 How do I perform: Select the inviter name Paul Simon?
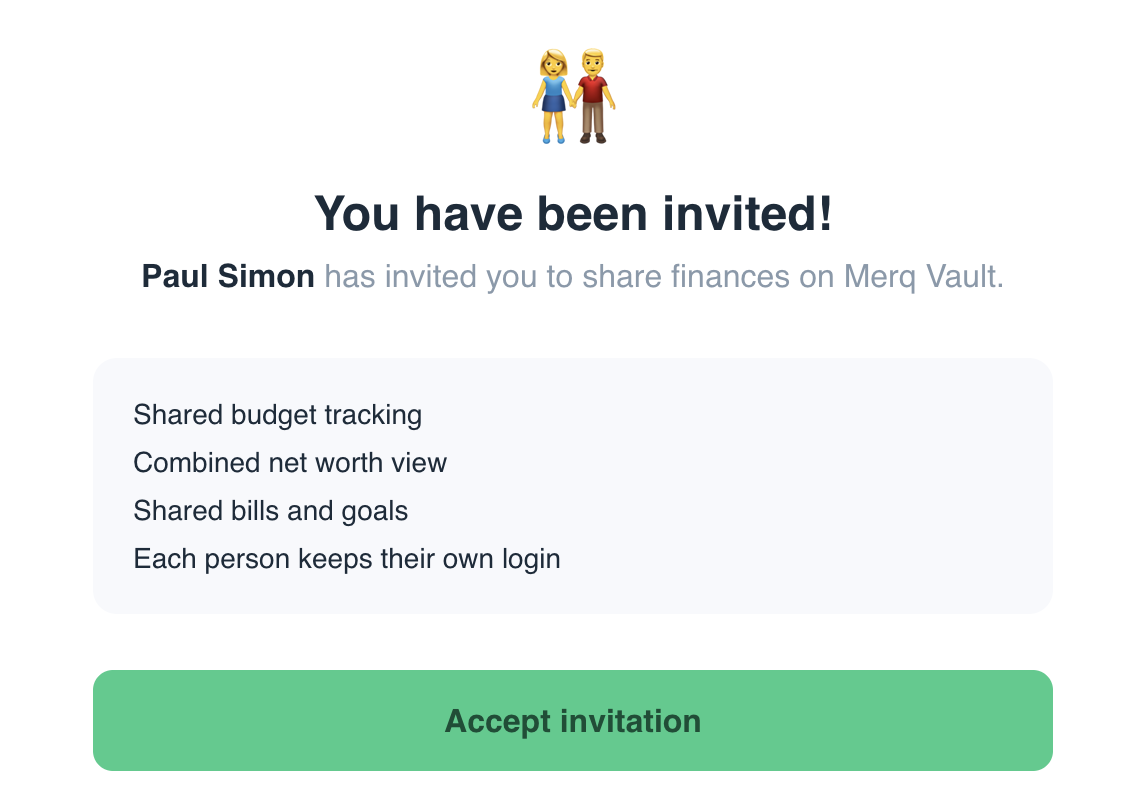tap(228, 276)
